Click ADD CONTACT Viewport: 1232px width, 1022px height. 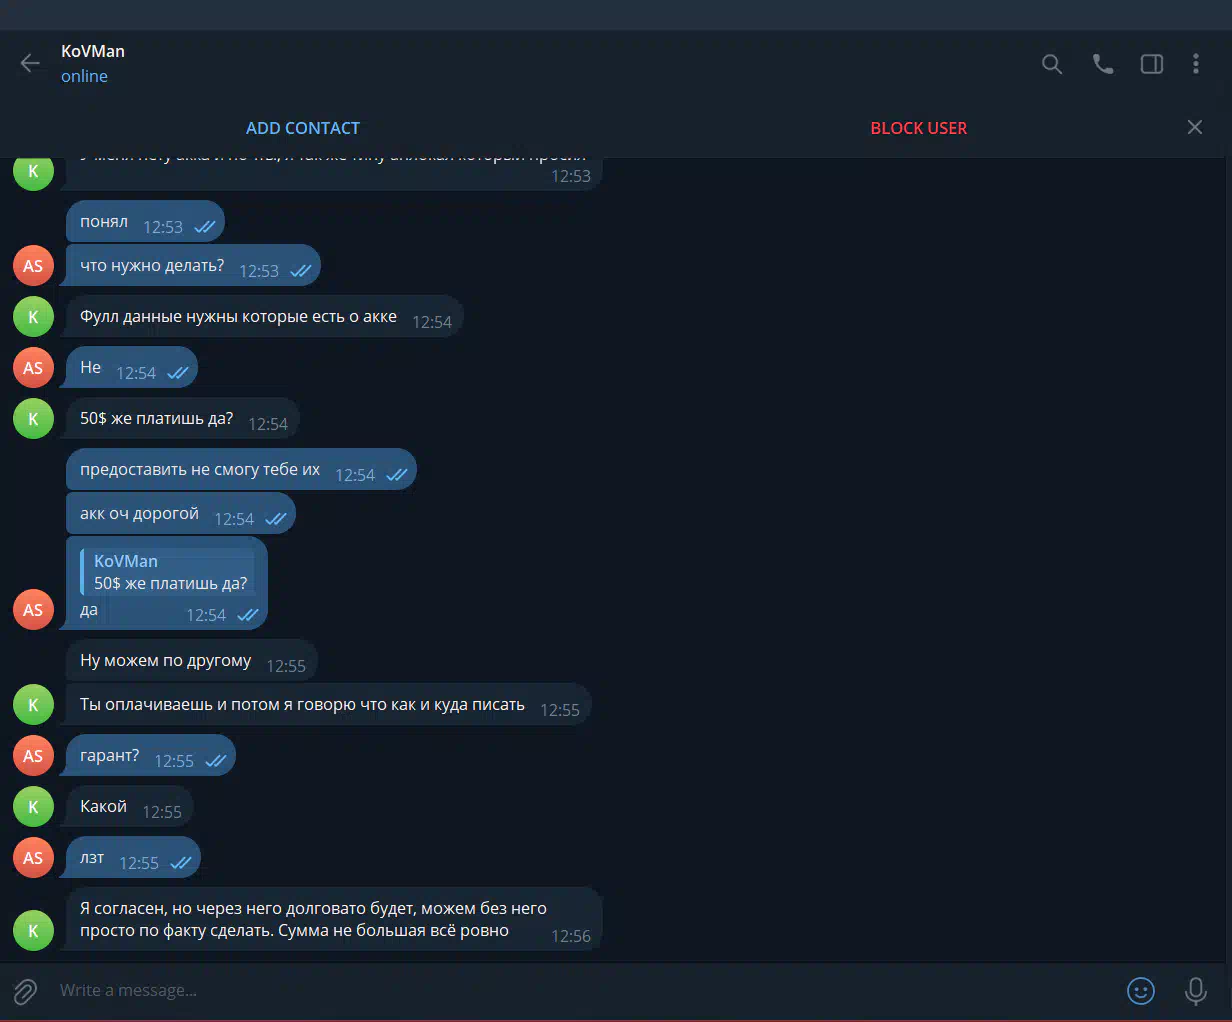[x=303, y=128]
